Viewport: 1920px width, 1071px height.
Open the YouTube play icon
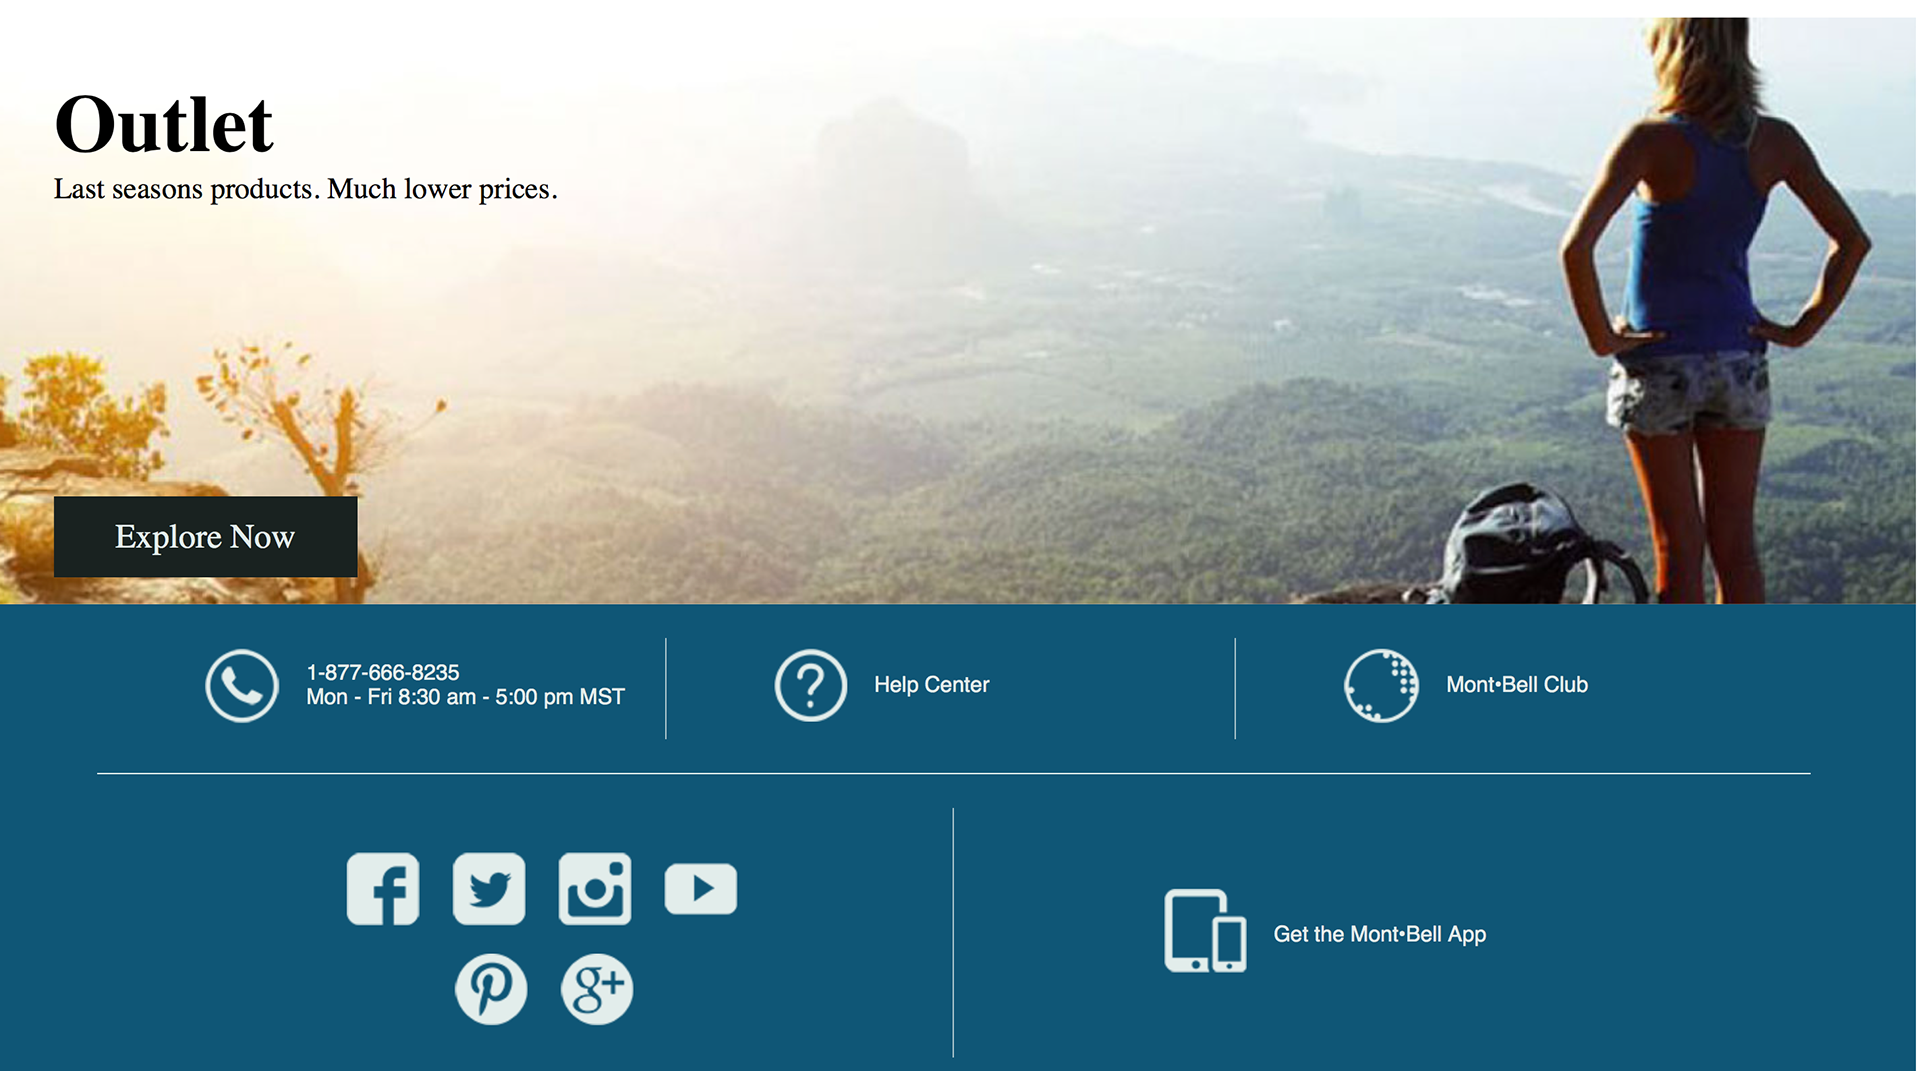click(701, 889)
